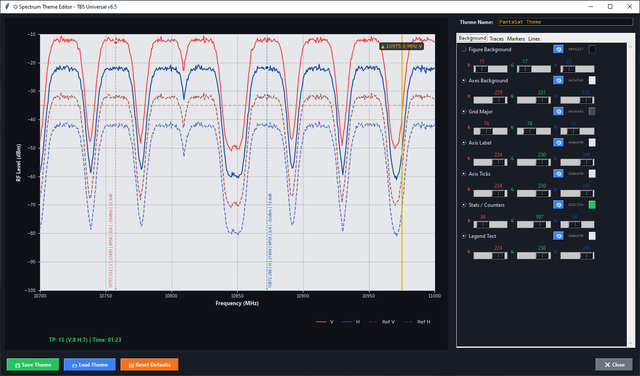
Task: Select the Stats / Counters radio button
Action: [464, 205]
